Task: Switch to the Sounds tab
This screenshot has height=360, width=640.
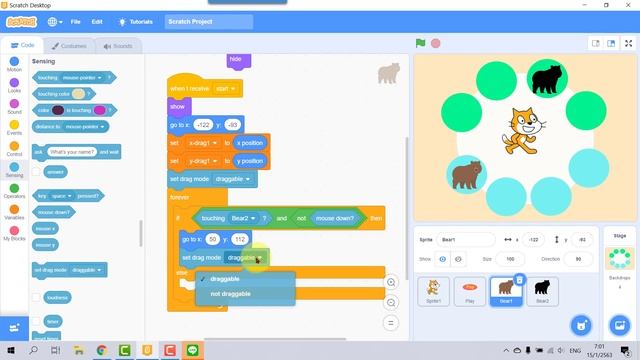Action: click(118, 46)
